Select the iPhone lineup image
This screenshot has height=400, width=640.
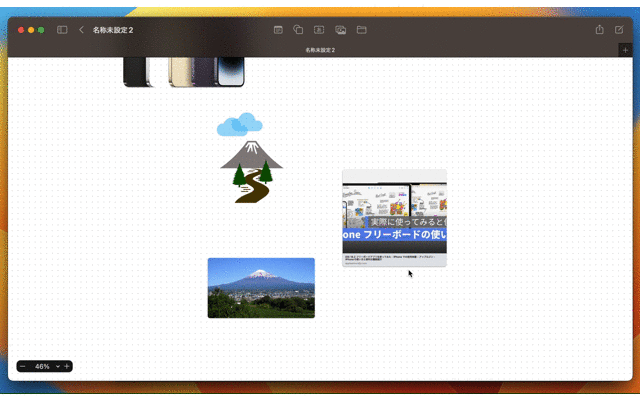pos(184,72)
